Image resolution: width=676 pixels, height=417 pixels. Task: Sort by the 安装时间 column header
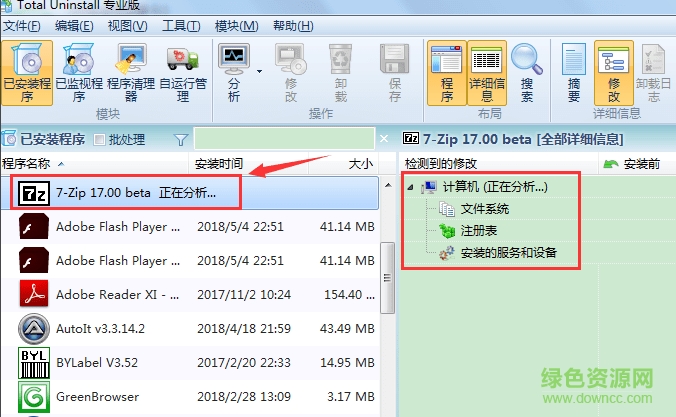(218, 163)
